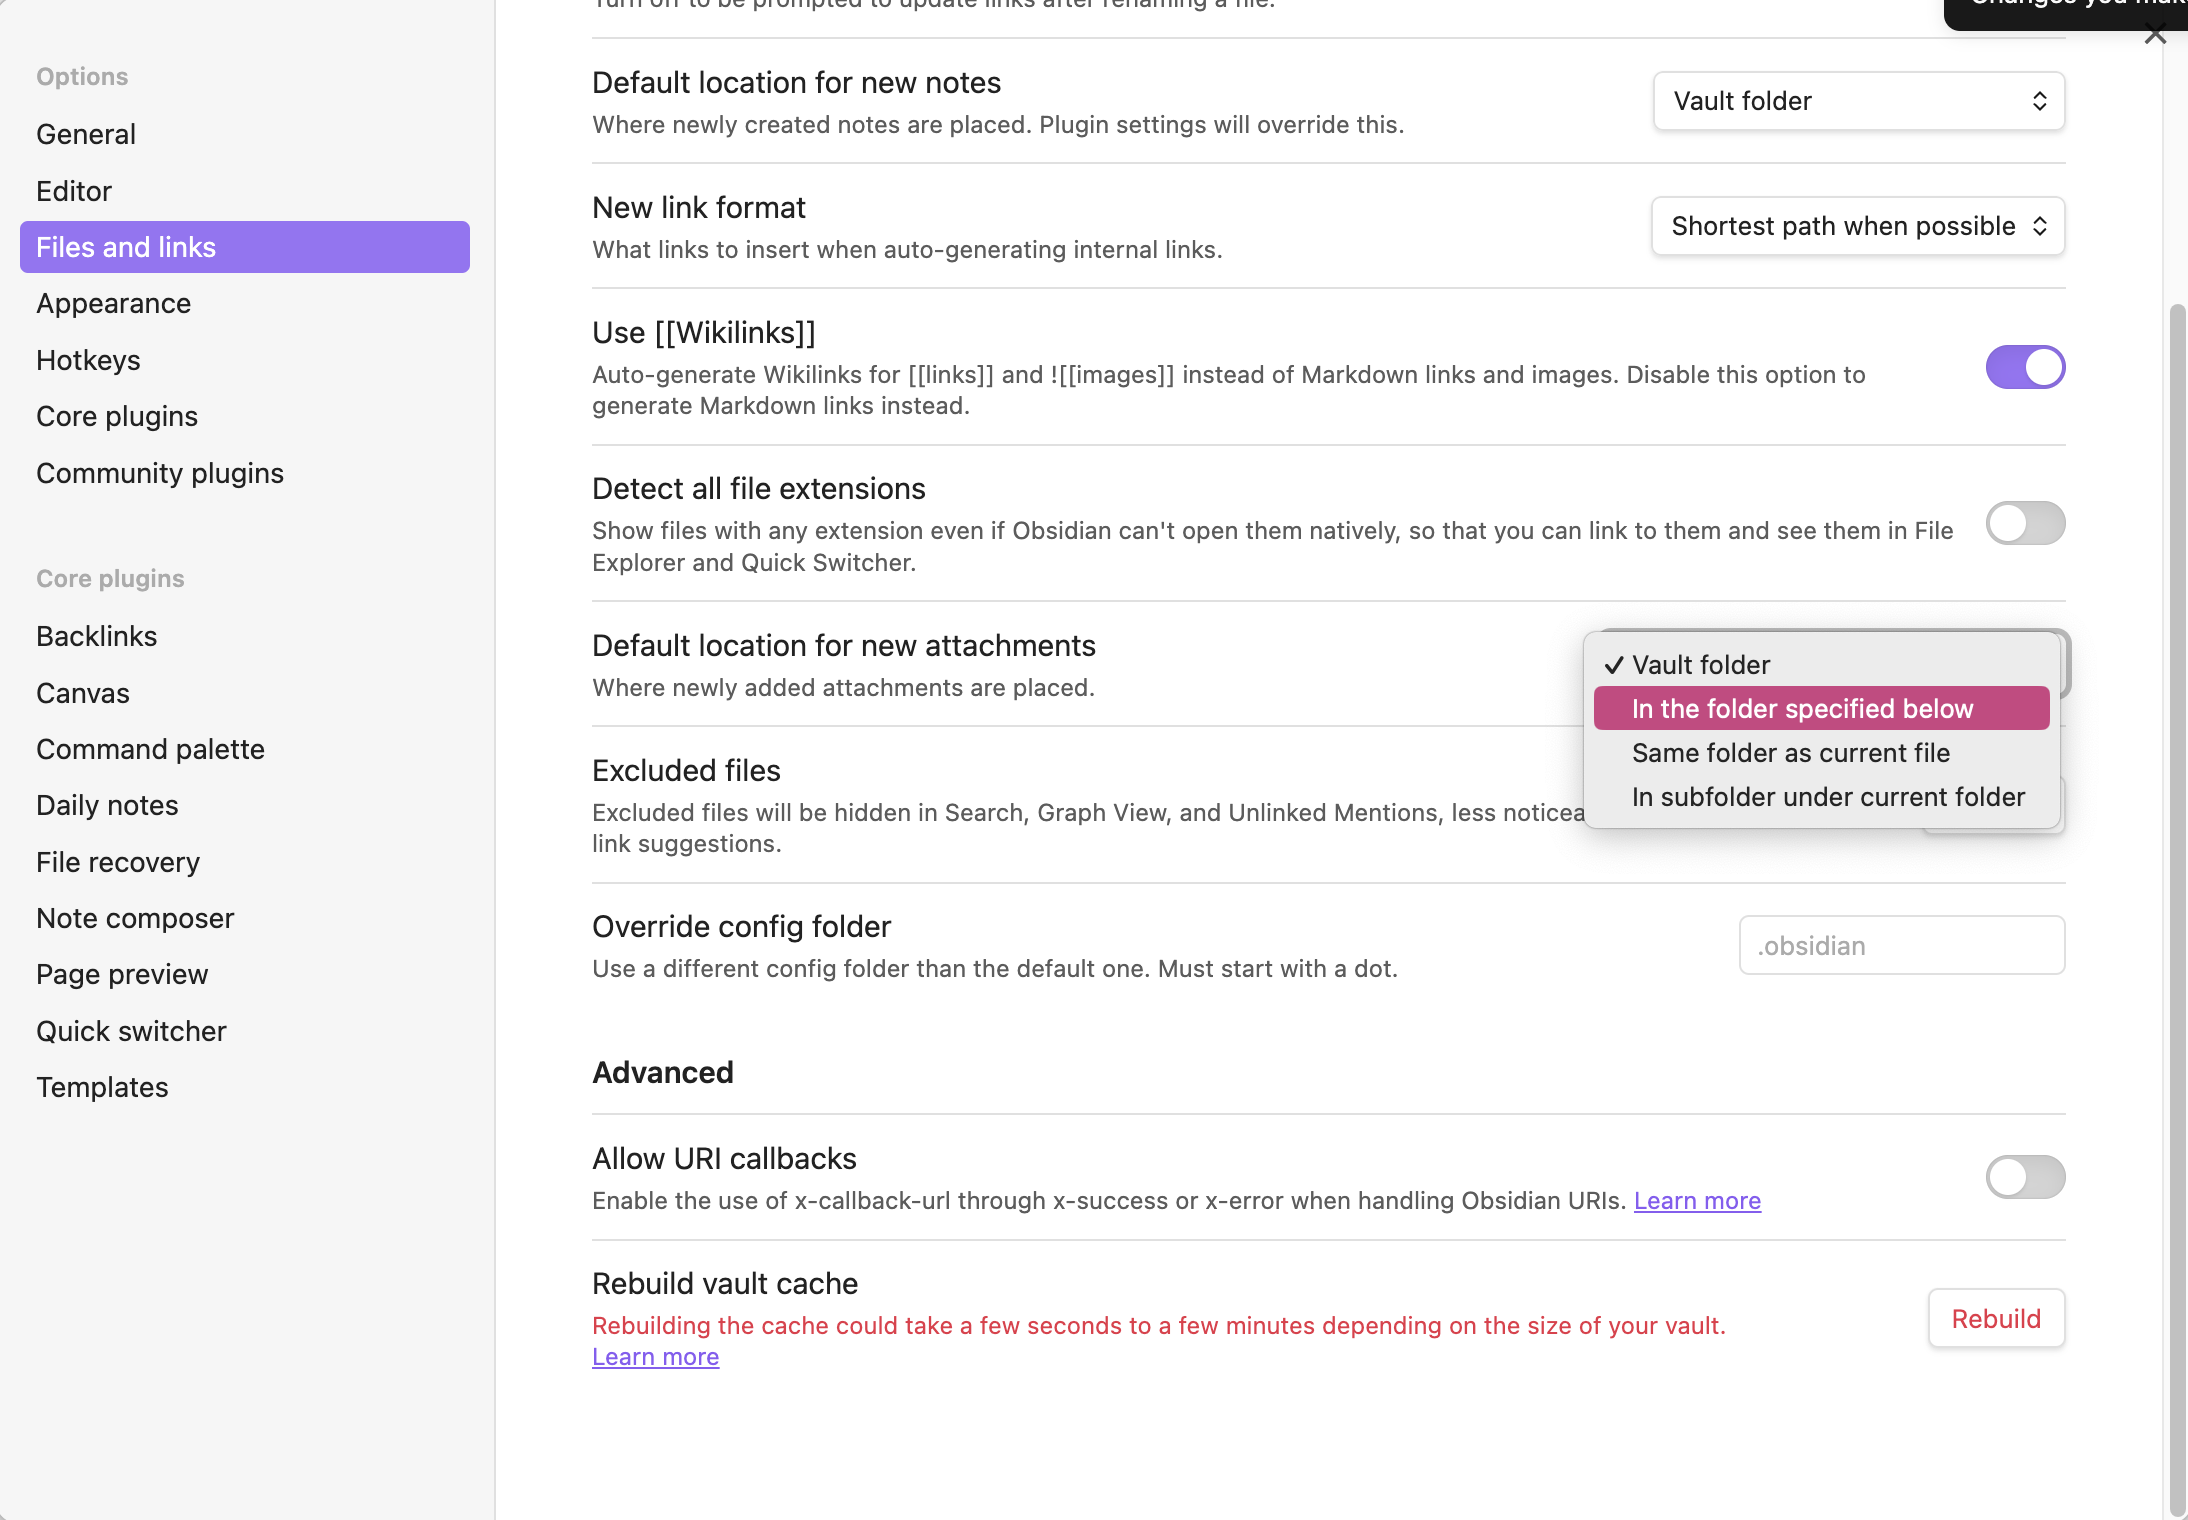This screenshot has height=1520, width=2188.
Task: Click the Override config folder input
Action: point(1901,946)
